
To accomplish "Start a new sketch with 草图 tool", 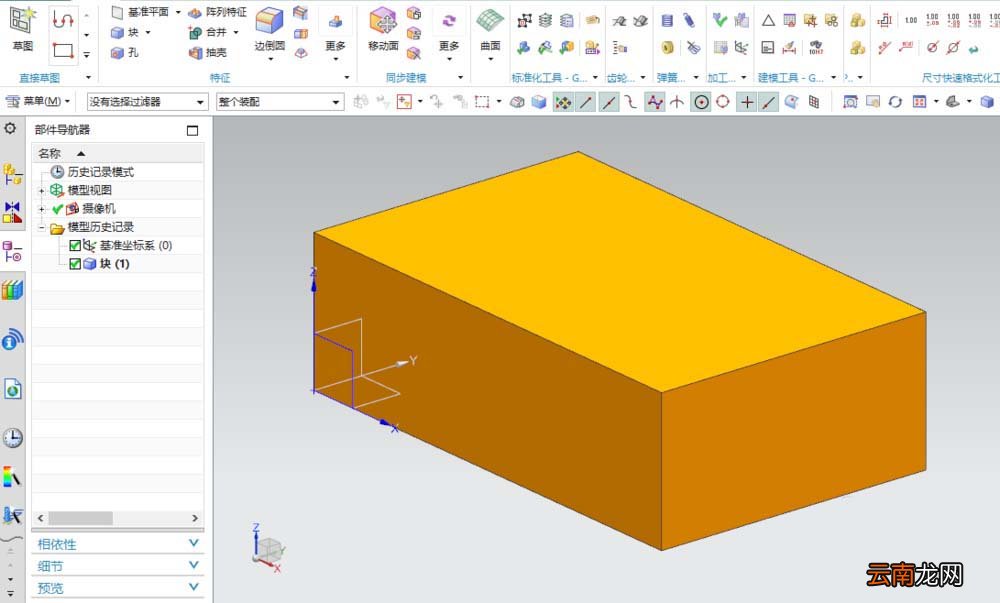I will click(x=23, y=29).
